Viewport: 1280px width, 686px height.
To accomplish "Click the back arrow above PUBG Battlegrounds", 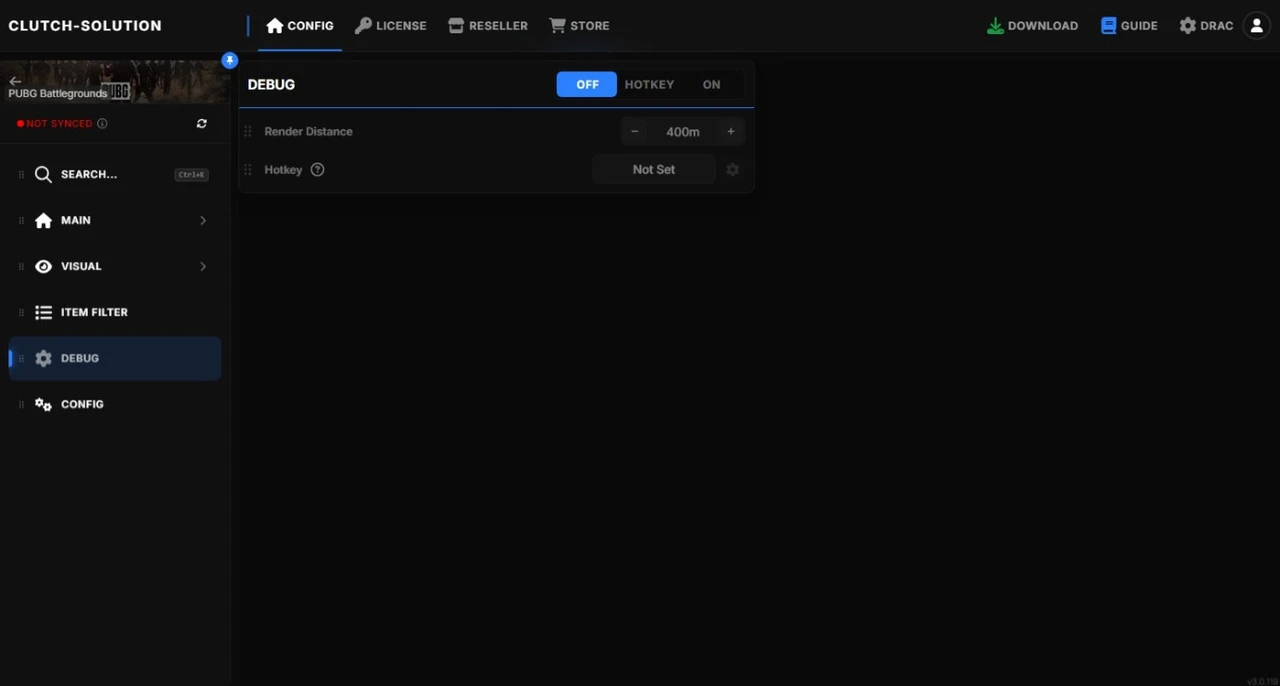I will point(15,81).
